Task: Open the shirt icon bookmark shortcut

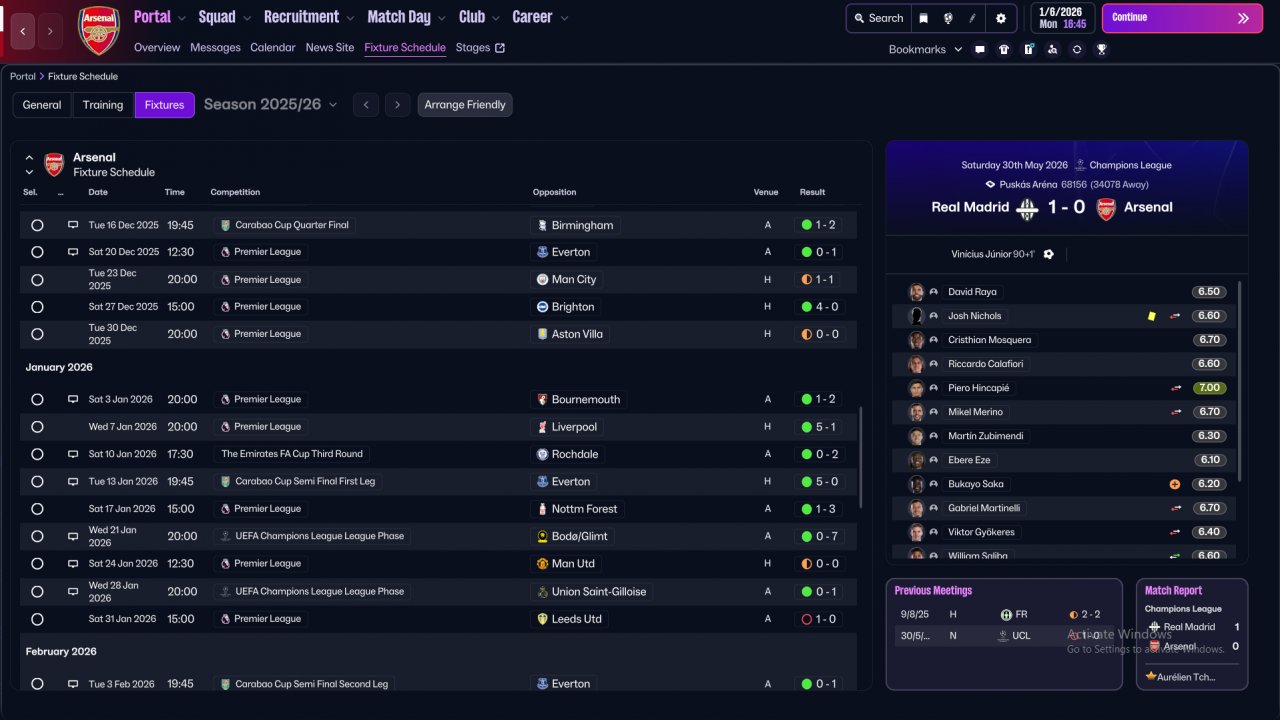Action: [1004, 49]
